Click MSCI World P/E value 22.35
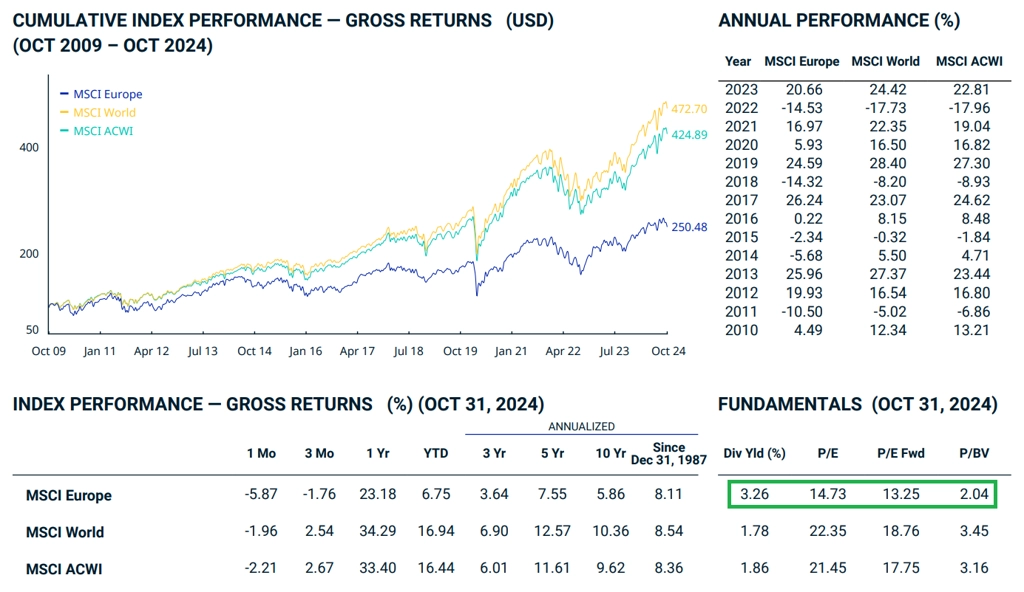 tap(827, 531)
